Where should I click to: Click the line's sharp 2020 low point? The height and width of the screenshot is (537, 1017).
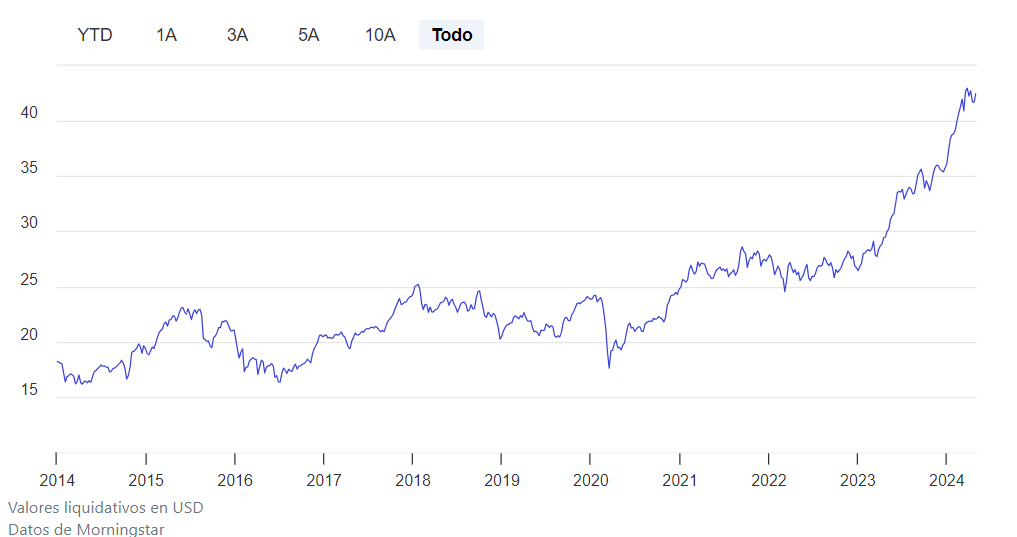(x=609, y=367)
